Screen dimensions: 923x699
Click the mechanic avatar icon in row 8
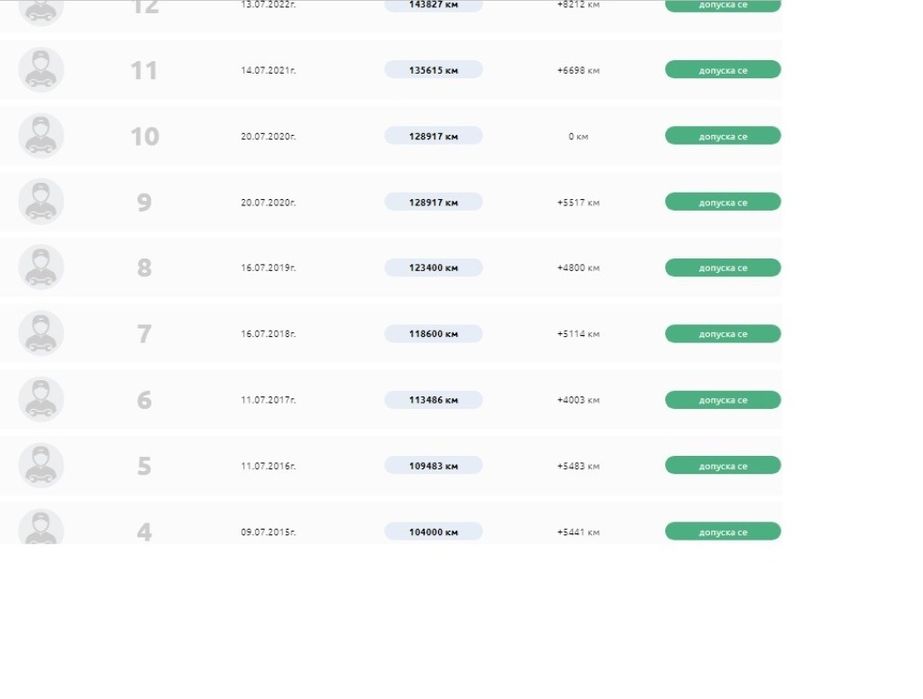41,268
